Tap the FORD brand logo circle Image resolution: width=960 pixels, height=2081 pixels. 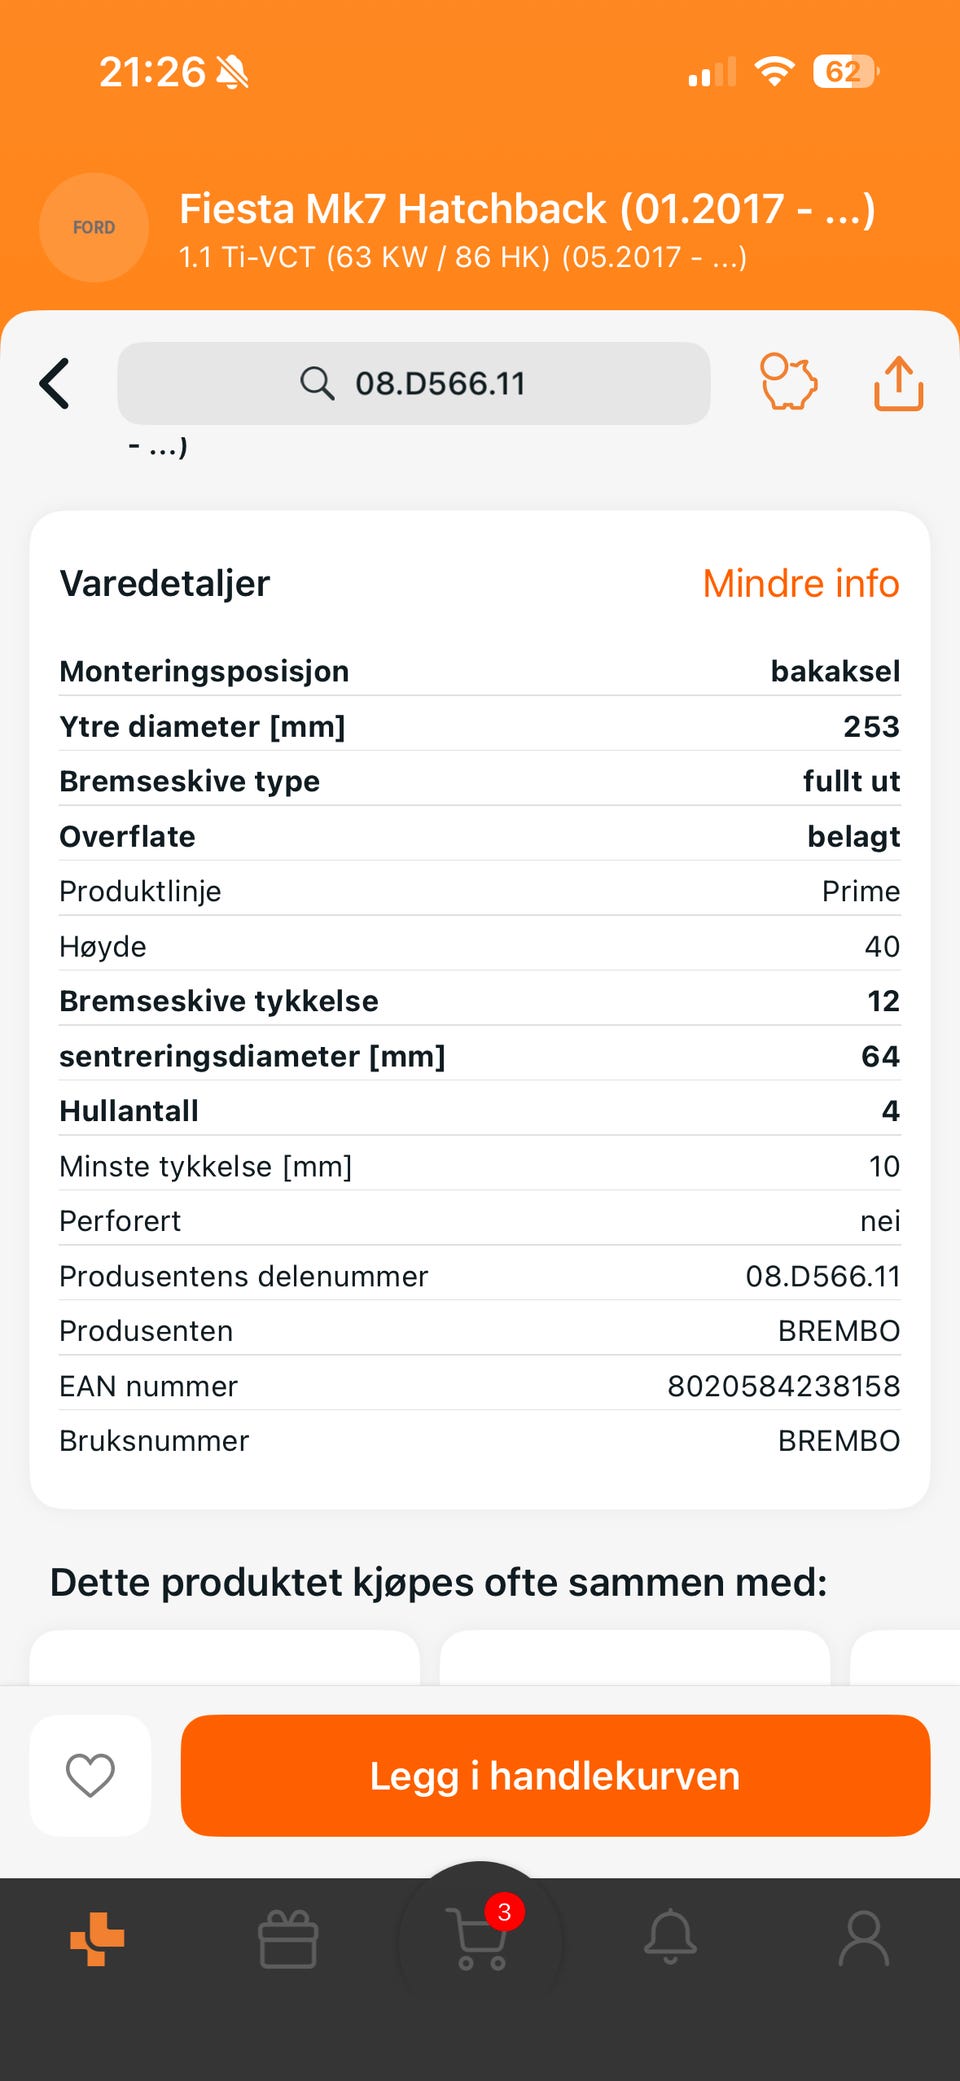(94, 228)
